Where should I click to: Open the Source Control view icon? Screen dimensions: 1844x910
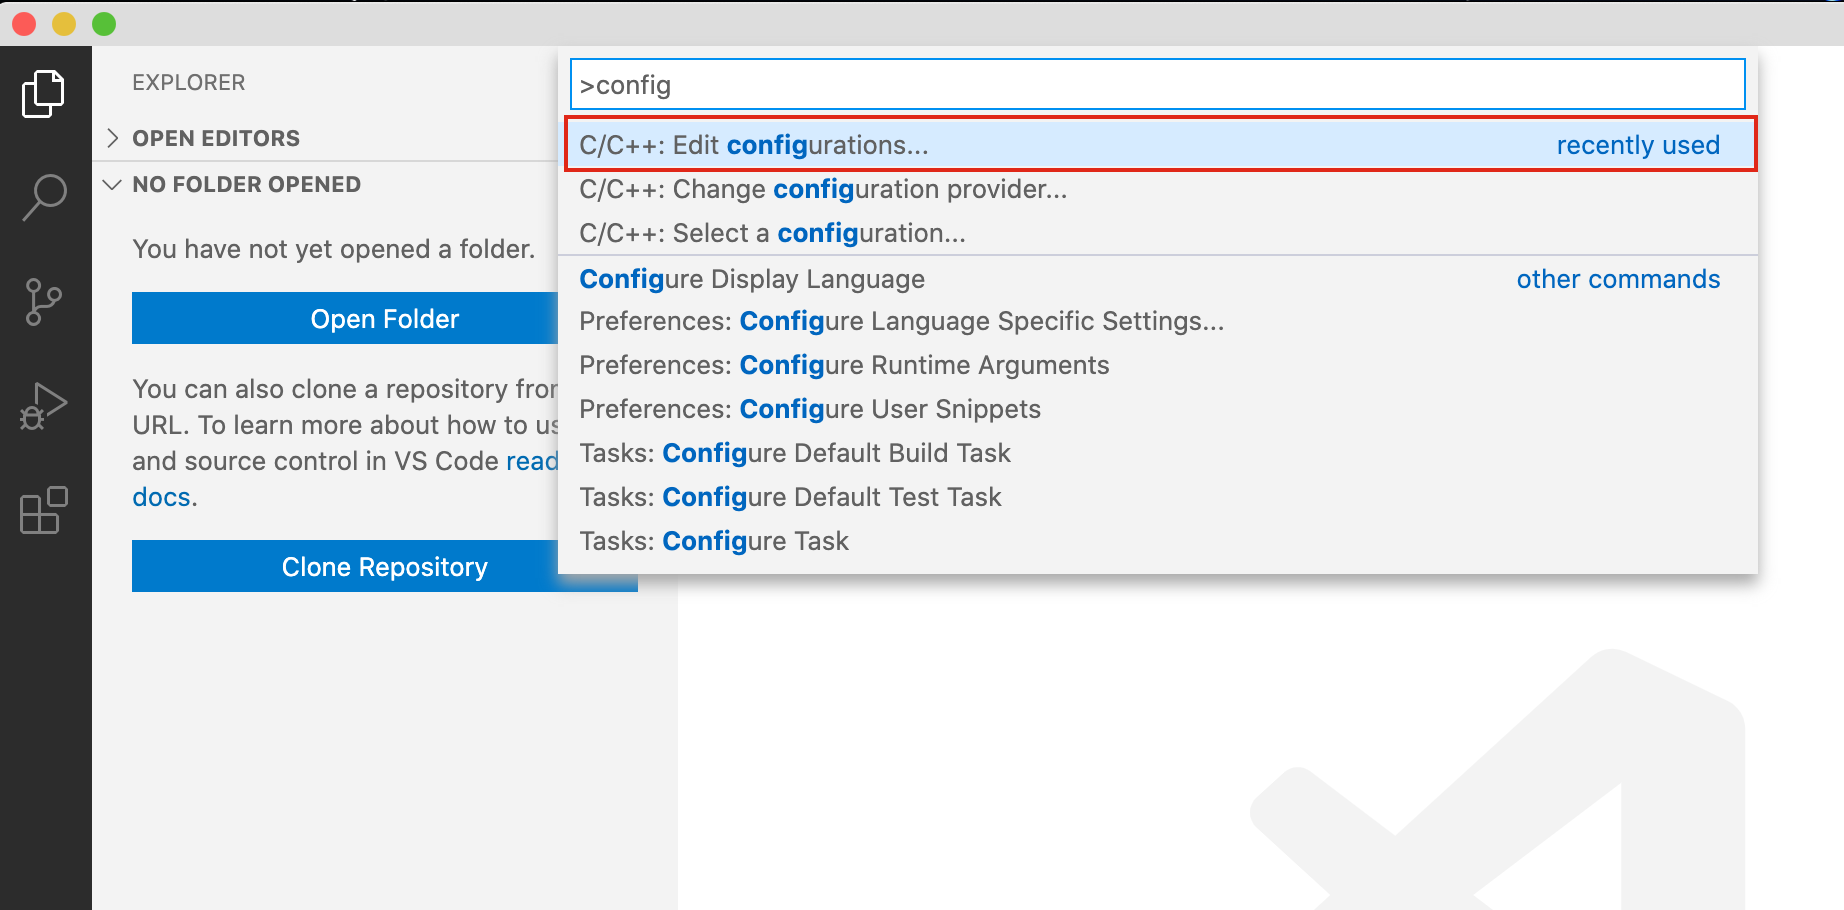[44, 302]
